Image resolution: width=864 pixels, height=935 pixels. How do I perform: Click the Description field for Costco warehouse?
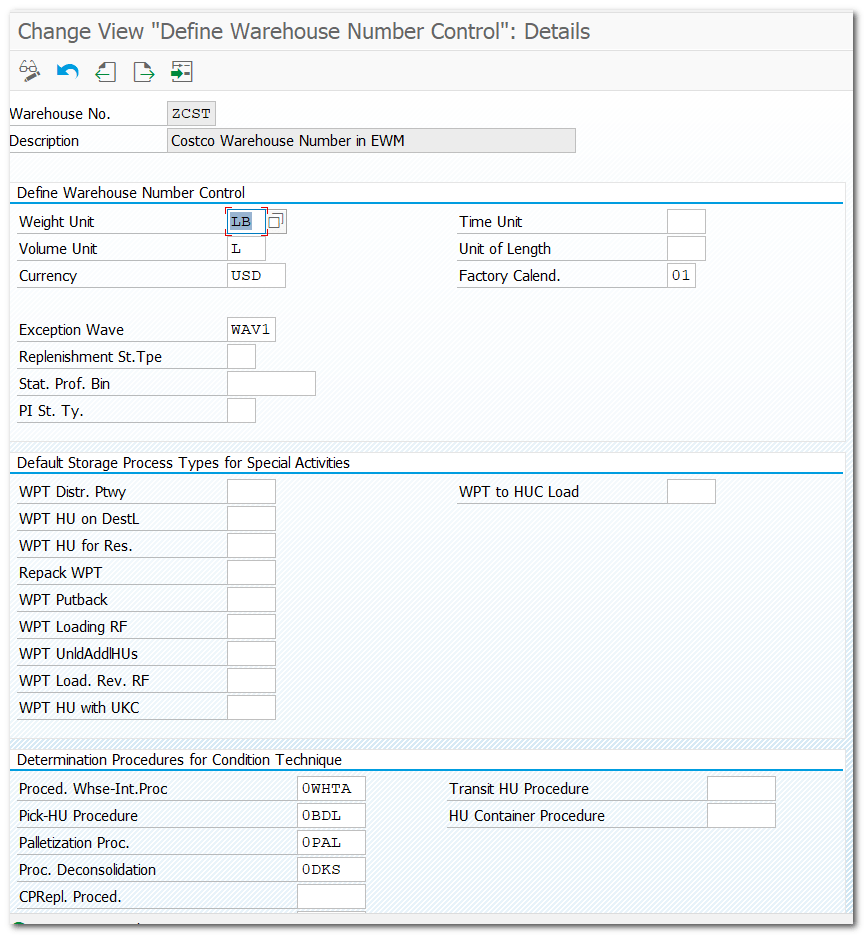(370, 140)
